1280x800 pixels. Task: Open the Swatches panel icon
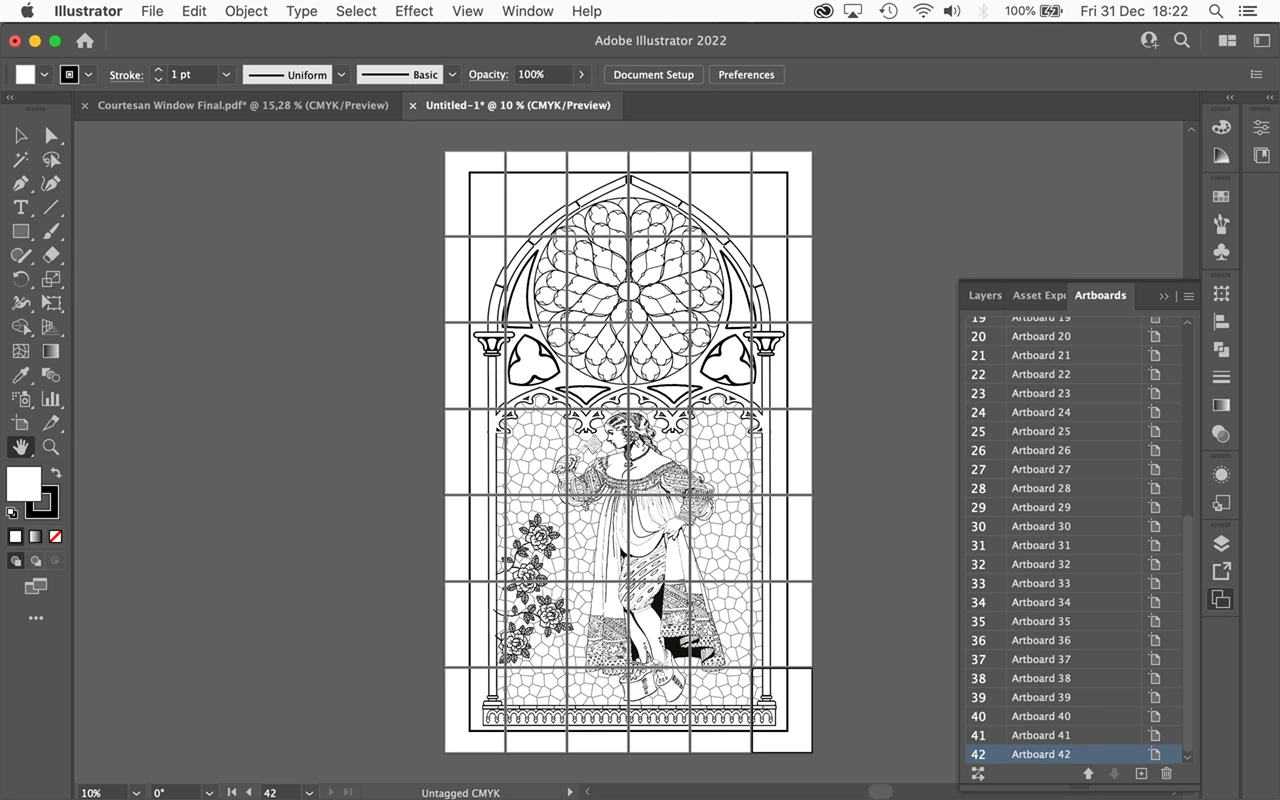[x=1221, y=197]
